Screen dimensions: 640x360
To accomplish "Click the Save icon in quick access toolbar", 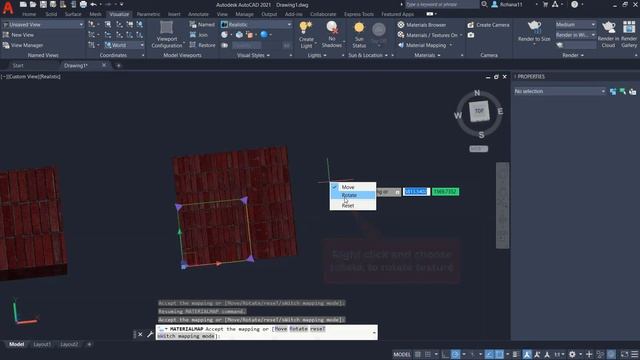I will click(42, 4).
